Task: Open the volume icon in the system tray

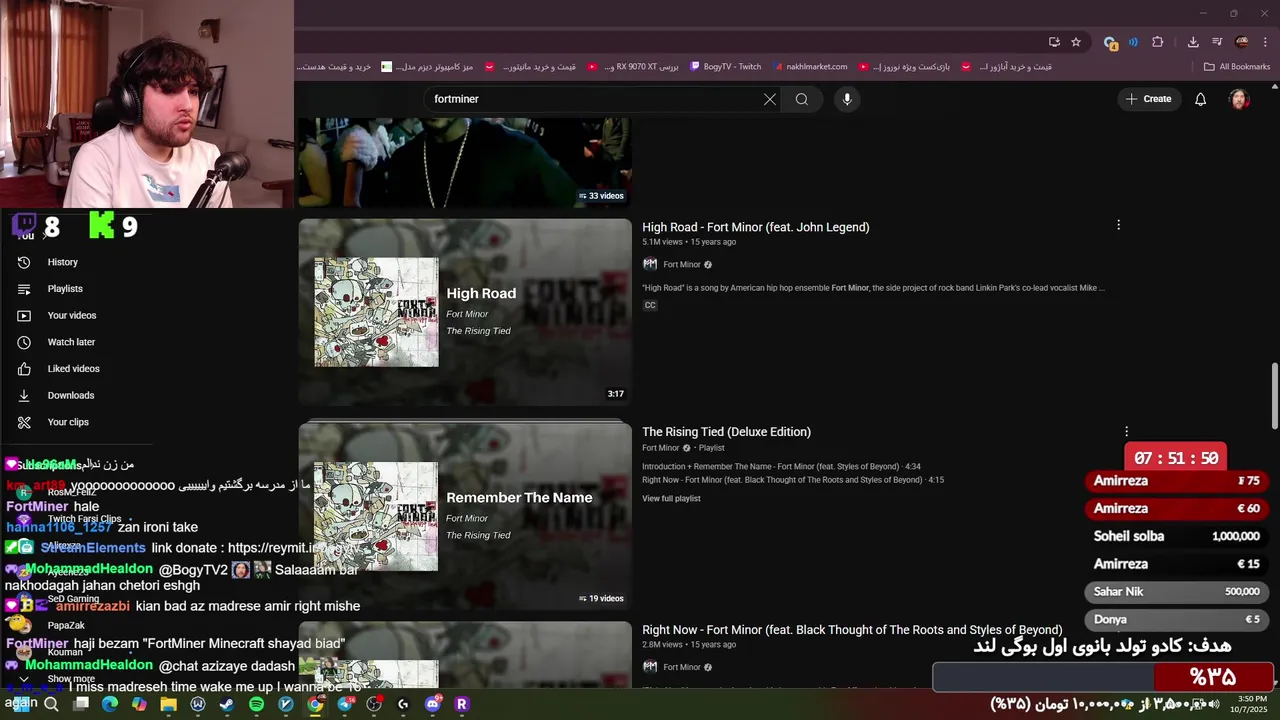Action: (1214, 704)
